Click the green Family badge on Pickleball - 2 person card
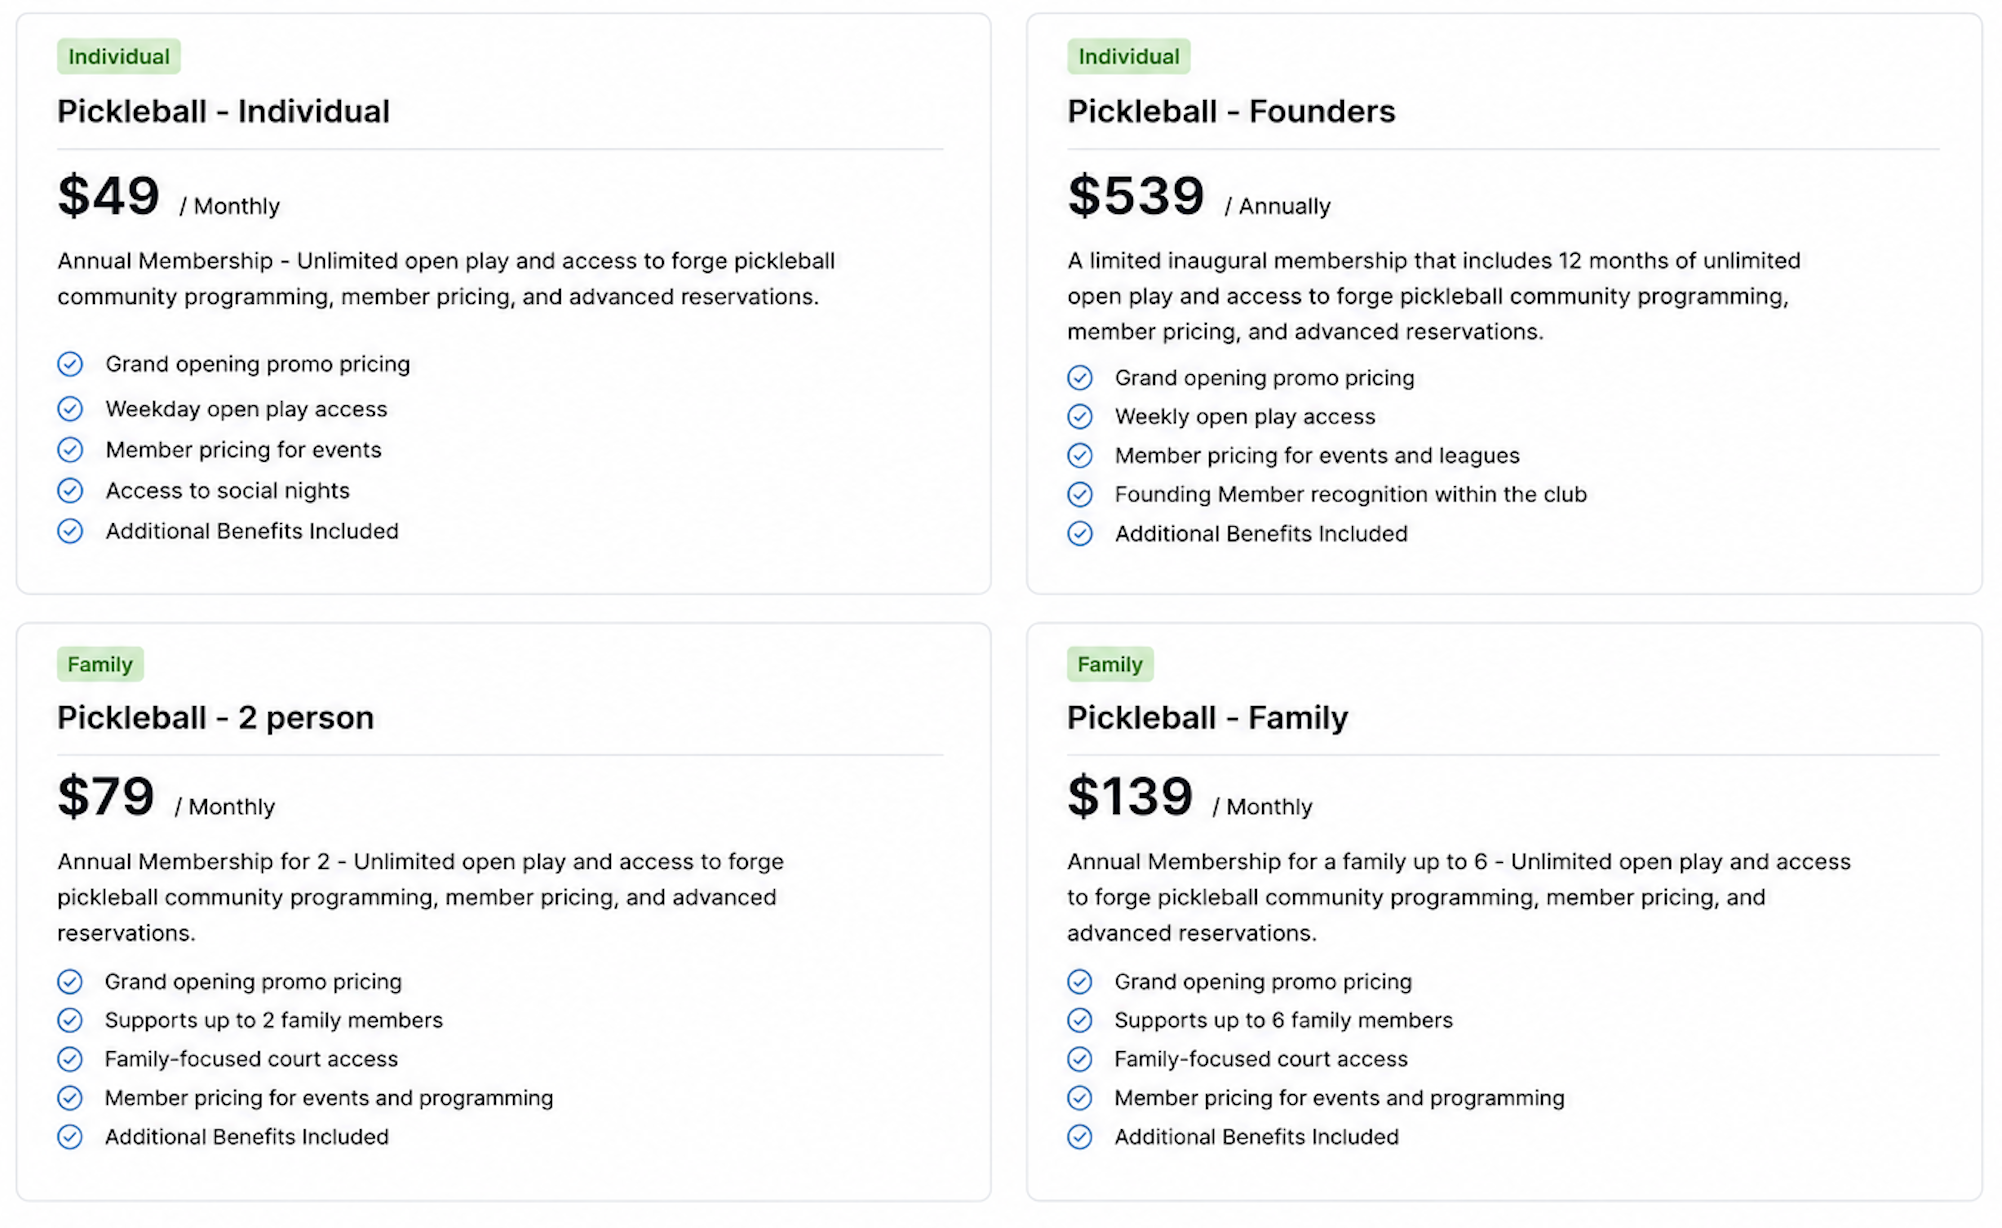 [100, 664]
